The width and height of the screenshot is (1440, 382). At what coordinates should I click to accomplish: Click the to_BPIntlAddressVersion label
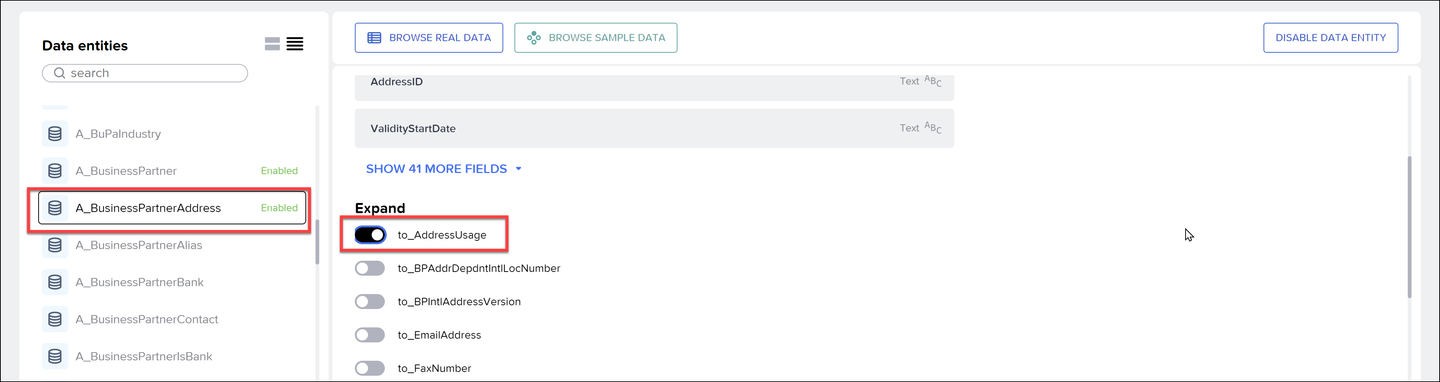(x=459, y=301)
